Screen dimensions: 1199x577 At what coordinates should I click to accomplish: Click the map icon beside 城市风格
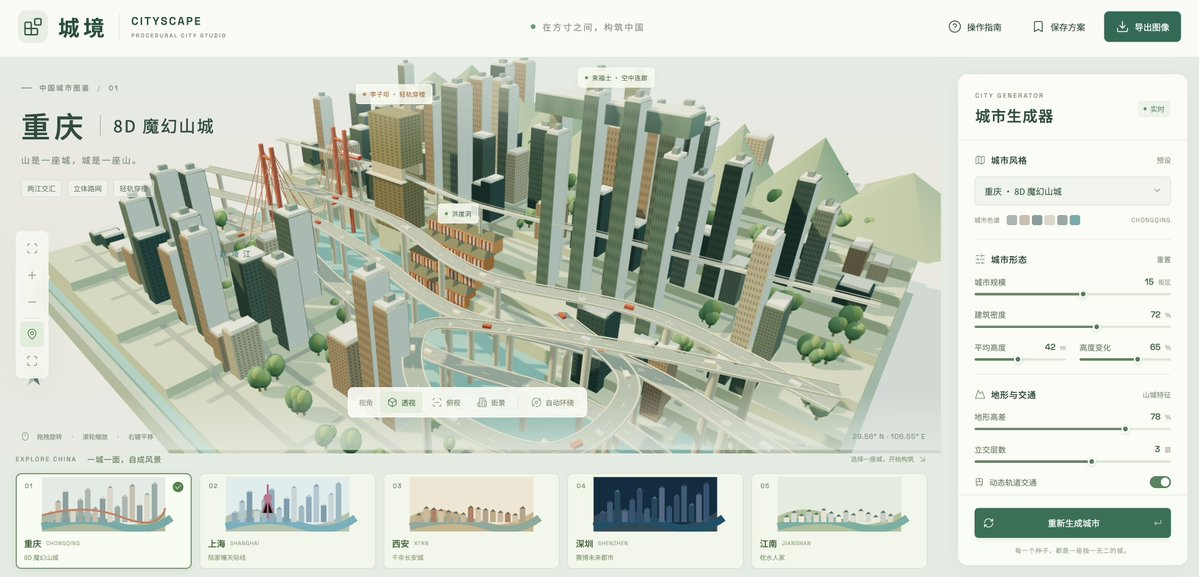pos(980,160)
